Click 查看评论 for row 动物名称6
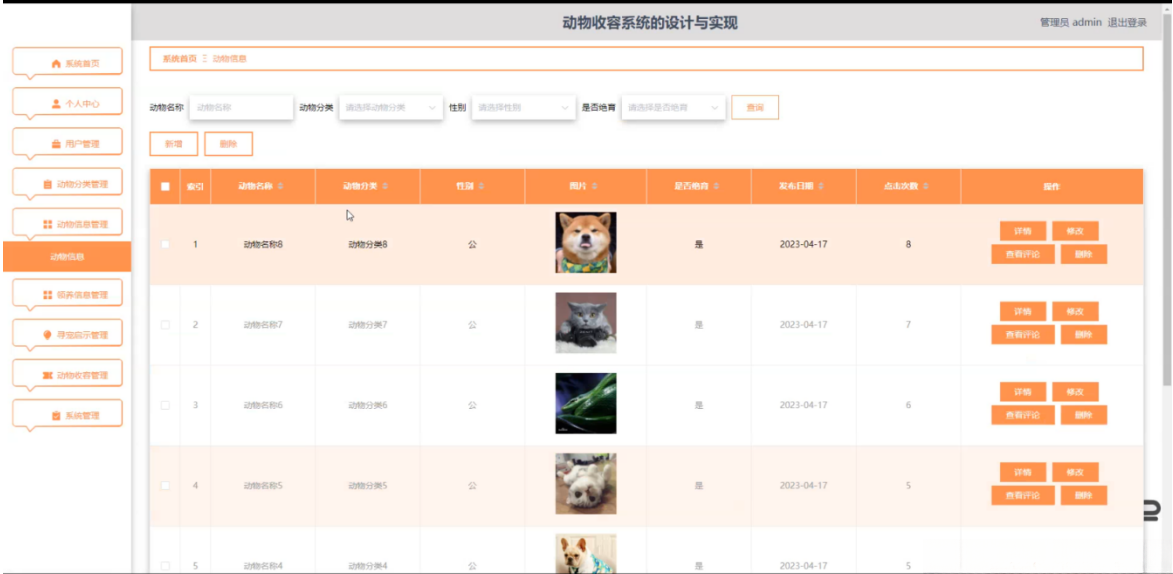This screenshot has width=1173, height=574. tap(1023, 415)
